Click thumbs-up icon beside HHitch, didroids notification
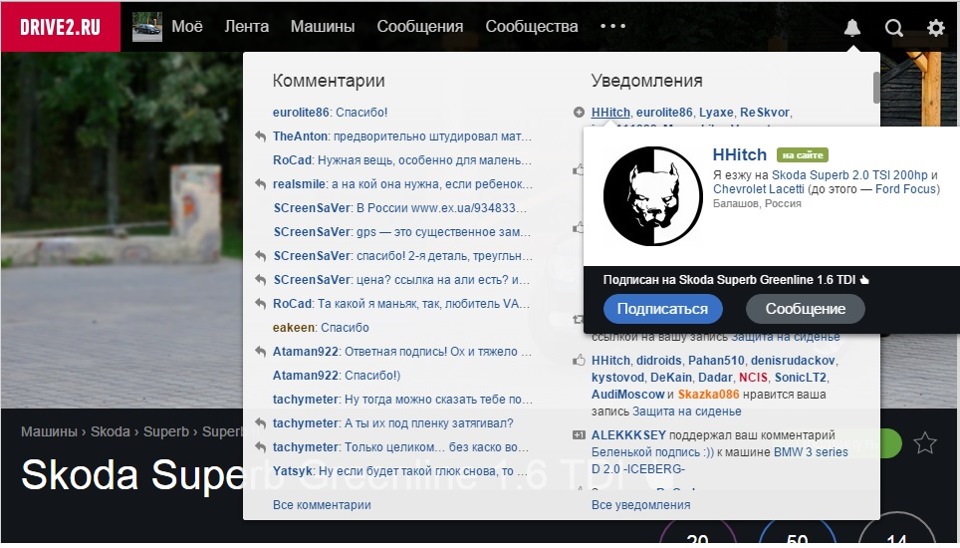Image resolution: width=960 pixels, height=548 pixels. 579,361
